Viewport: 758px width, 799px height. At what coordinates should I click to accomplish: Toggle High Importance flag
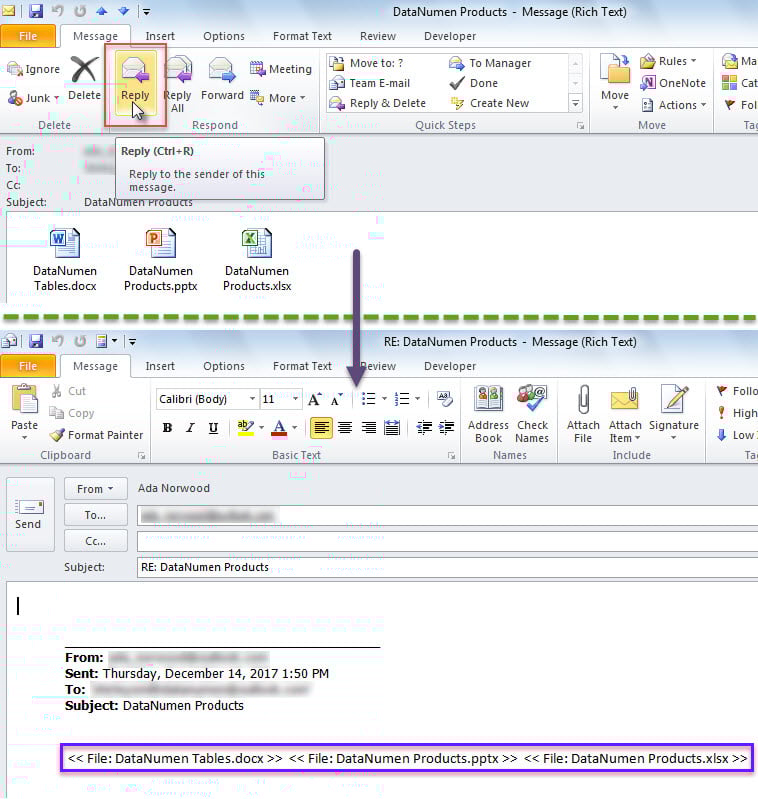[737, 413]
